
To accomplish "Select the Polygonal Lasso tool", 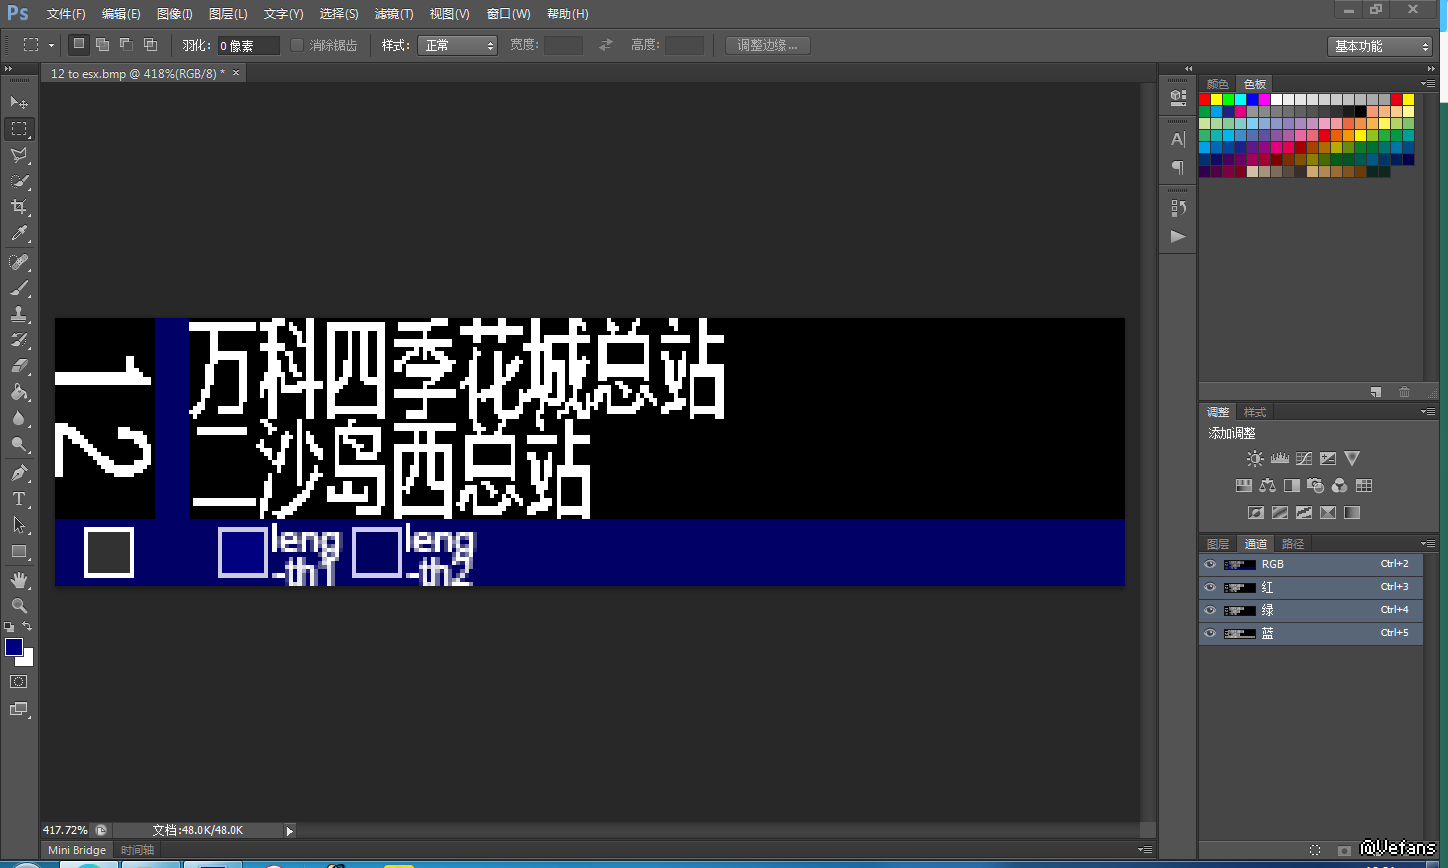I will click(19, 155).
